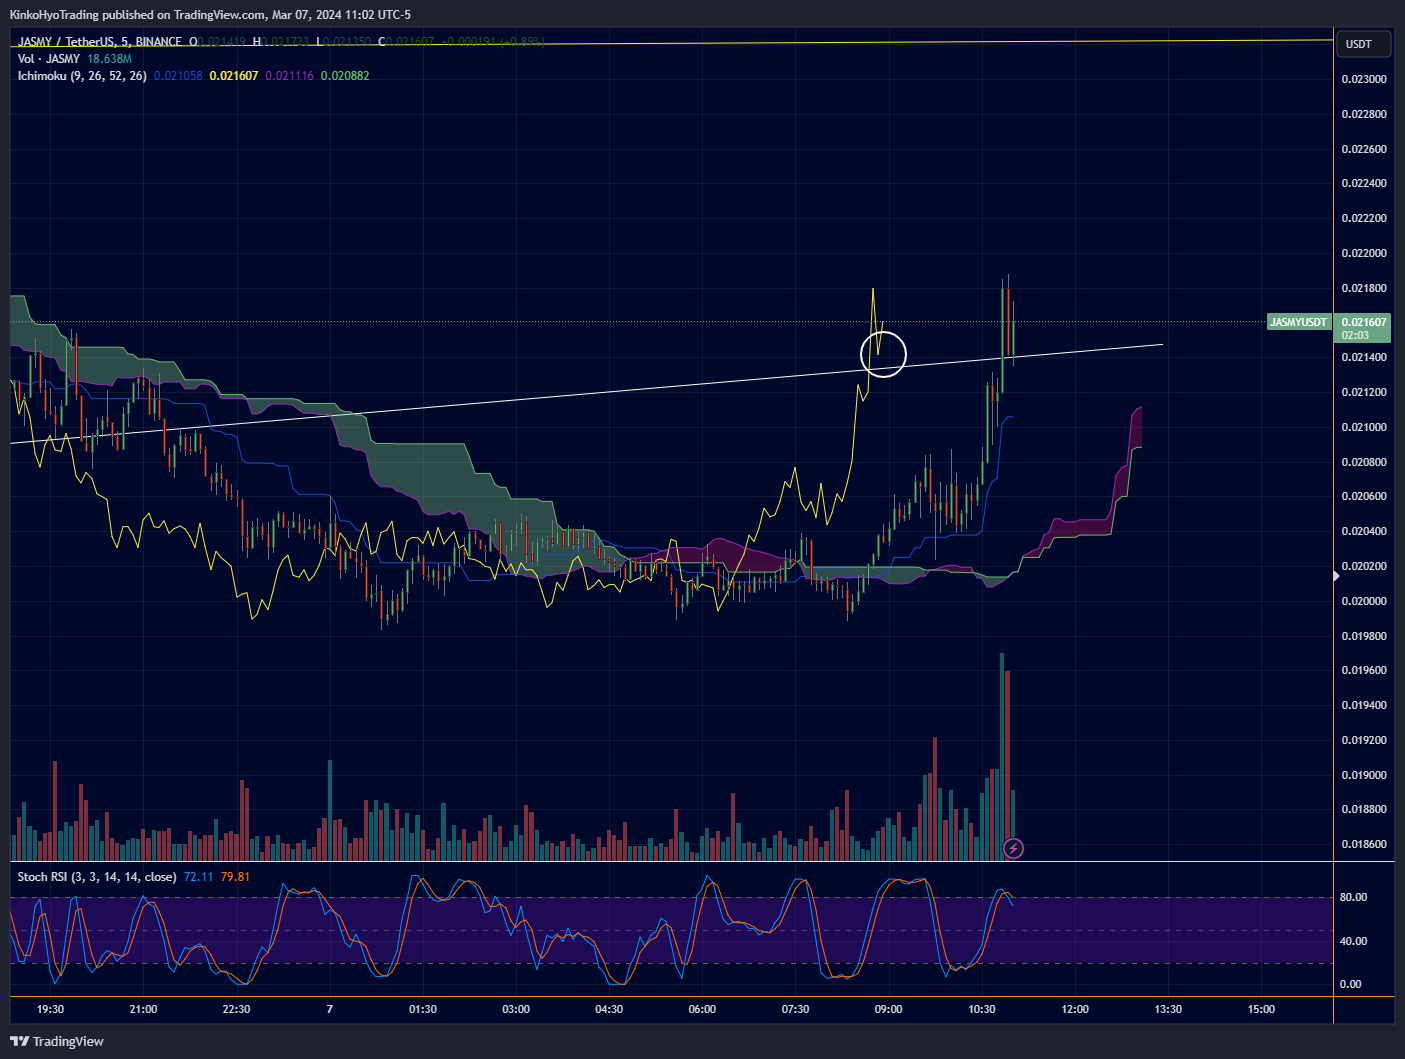Click the purple lightning bolt icon
Image resolution: width=1405 pixels, height=1059 pixels.
pyautogui.click(x=1013, y=849)
